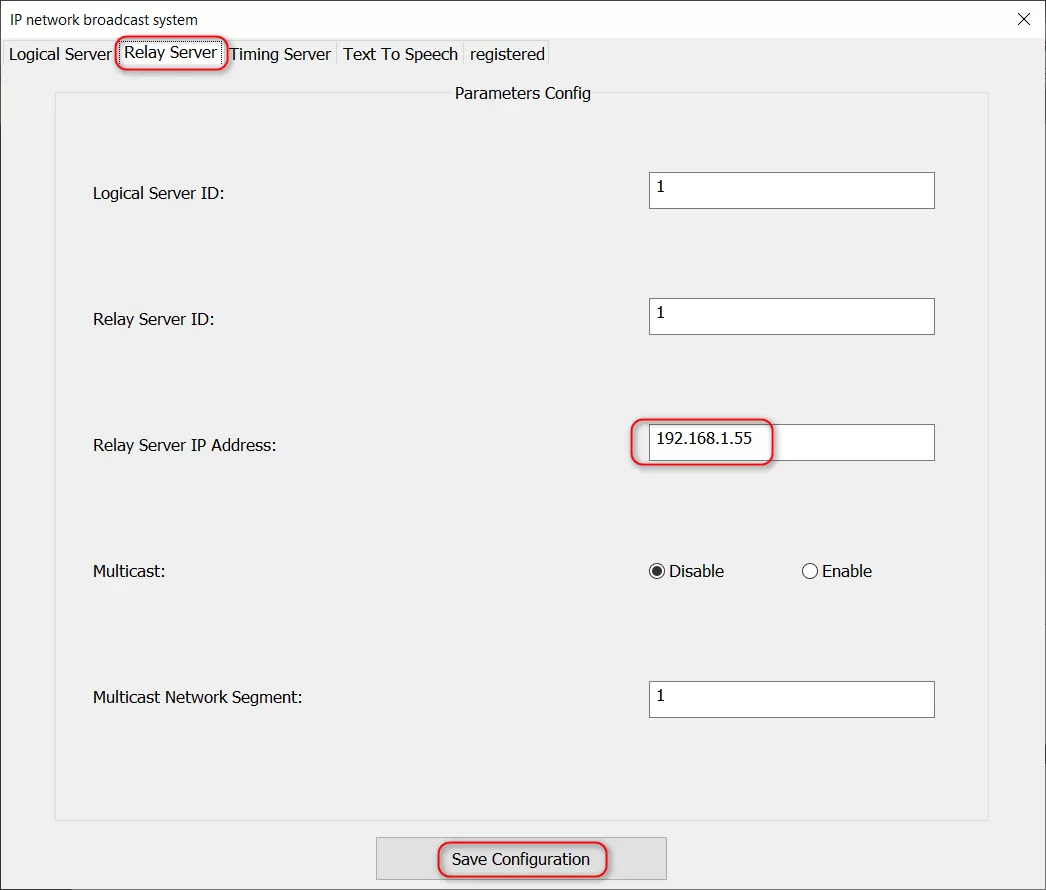Click the Relay Server IP Address field
Viewport: 1046px width, 890px height.
pos(791,442)
